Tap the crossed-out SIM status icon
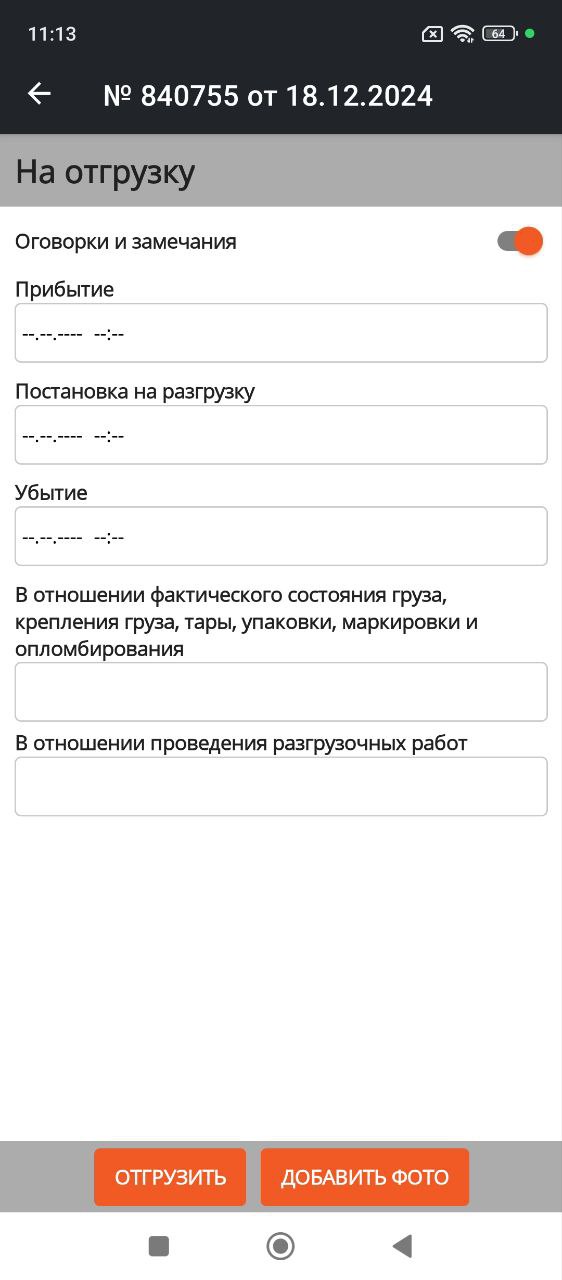562x1280 pixels. (x=432, y=34)
